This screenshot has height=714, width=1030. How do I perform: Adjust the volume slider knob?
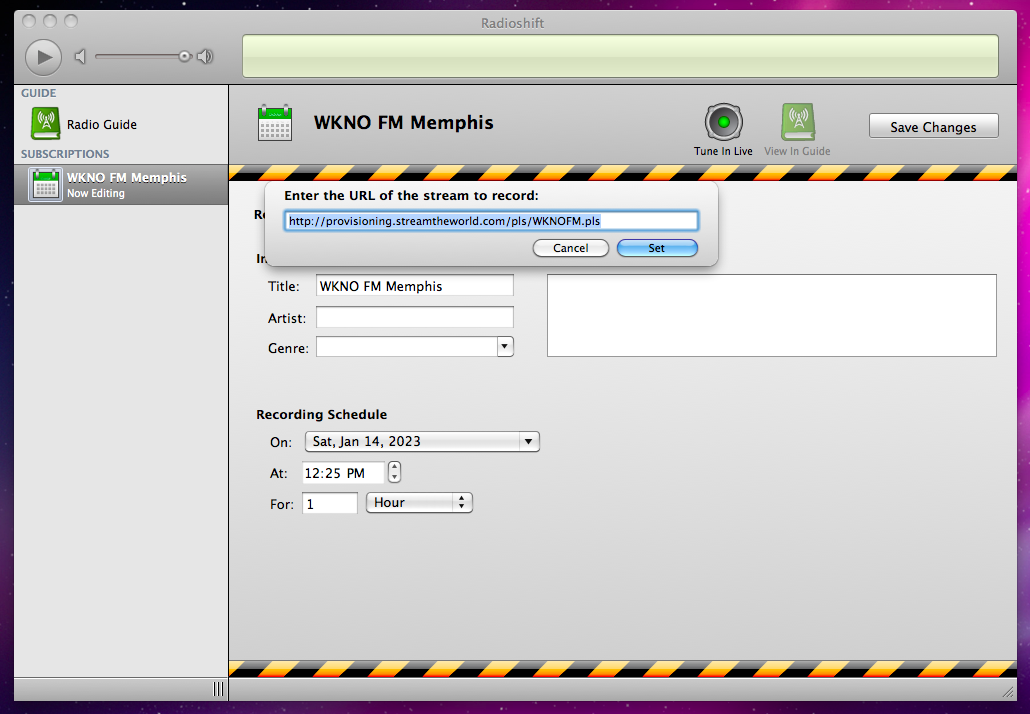point(185,56)
